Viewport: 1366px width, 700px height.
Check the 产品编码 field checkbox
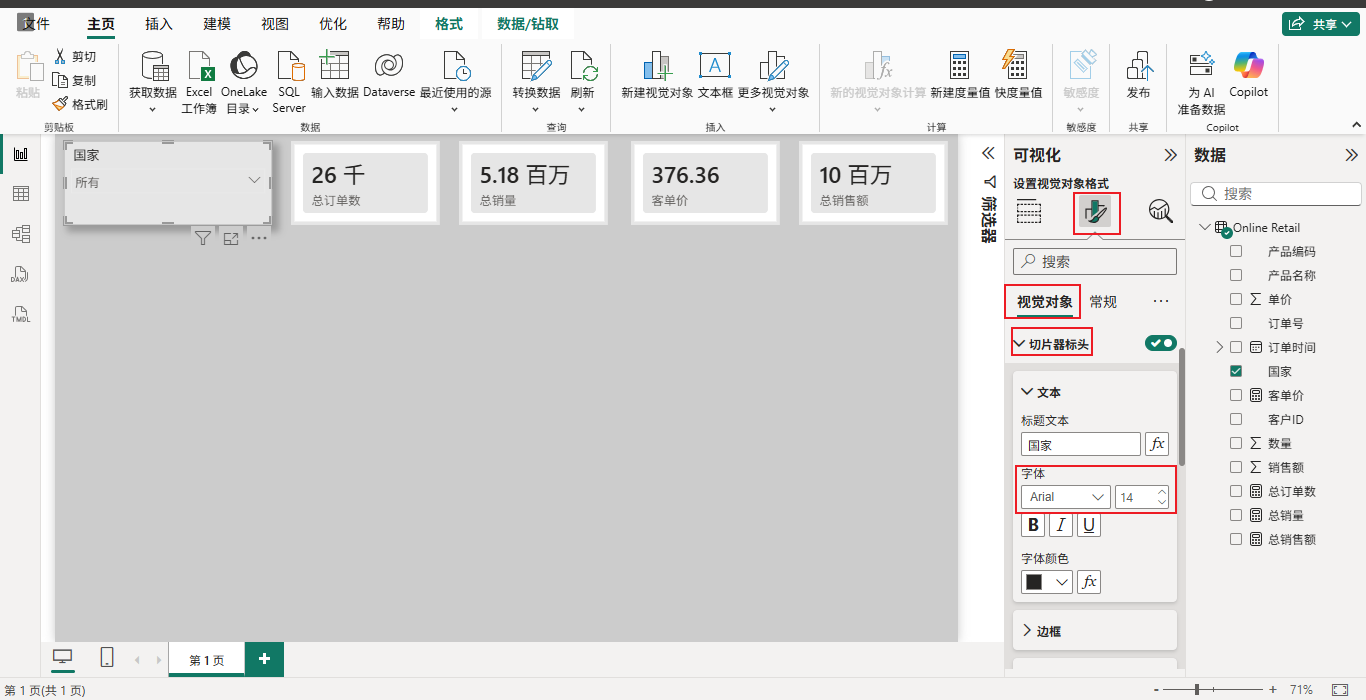pos(1236,251)
